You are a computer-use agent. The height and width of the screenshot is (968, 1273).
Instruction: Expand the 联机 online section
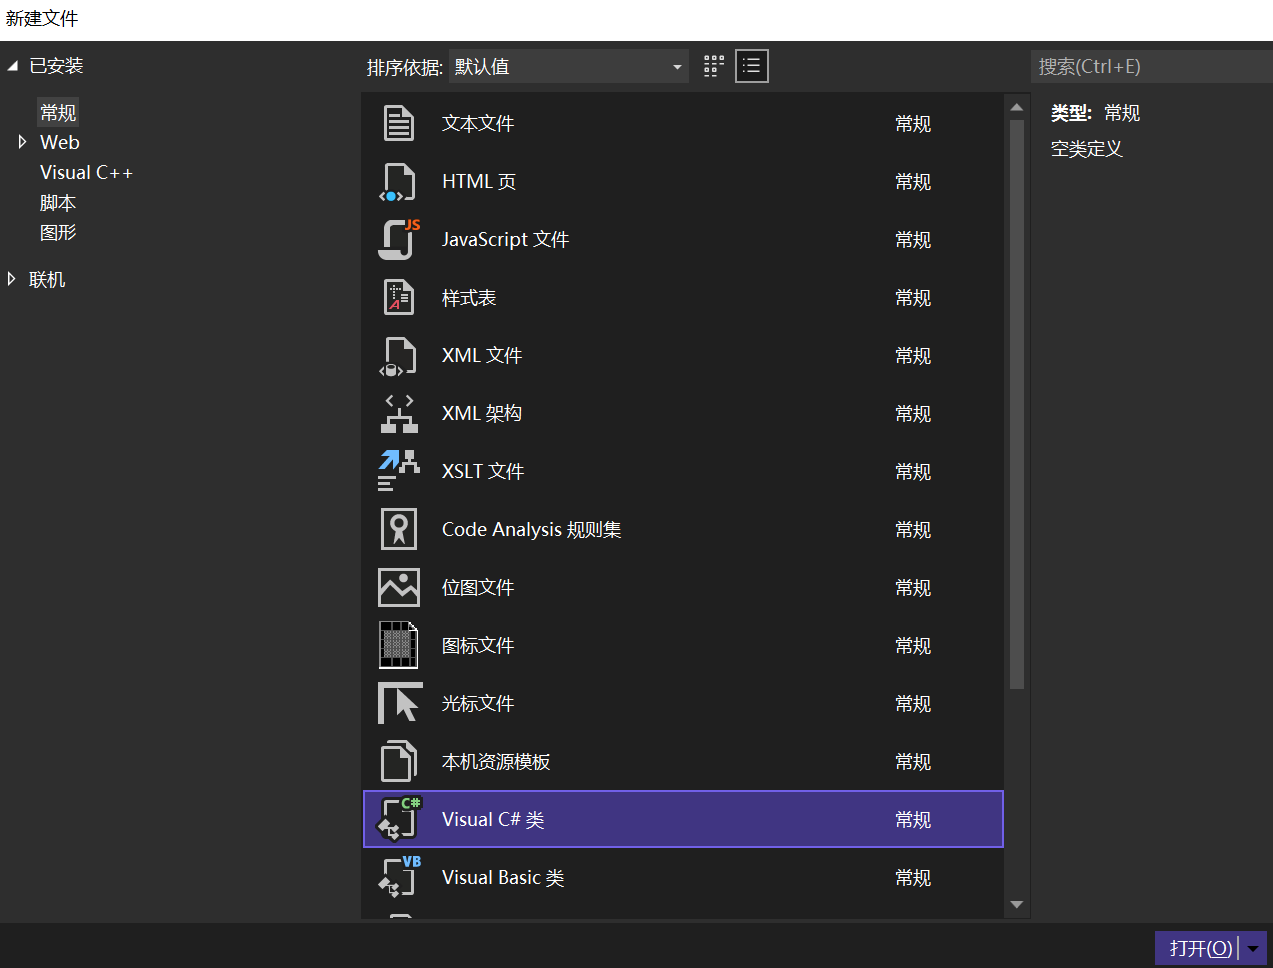[x=12, y=280]
